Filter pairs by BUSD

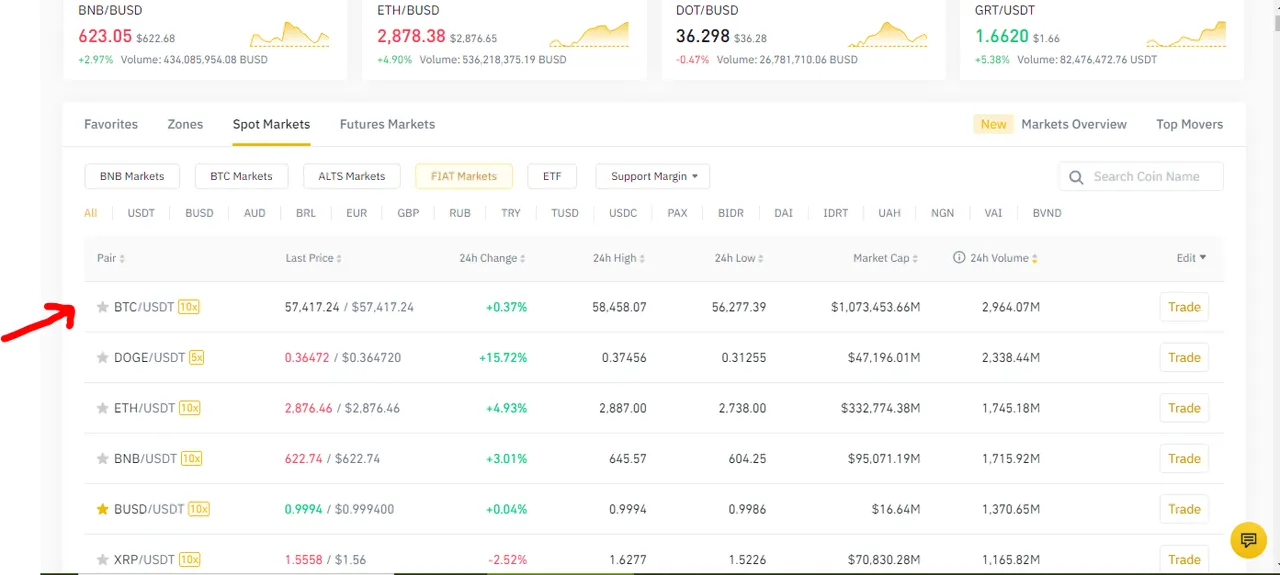pyautogui.click(x=199, y=213)
